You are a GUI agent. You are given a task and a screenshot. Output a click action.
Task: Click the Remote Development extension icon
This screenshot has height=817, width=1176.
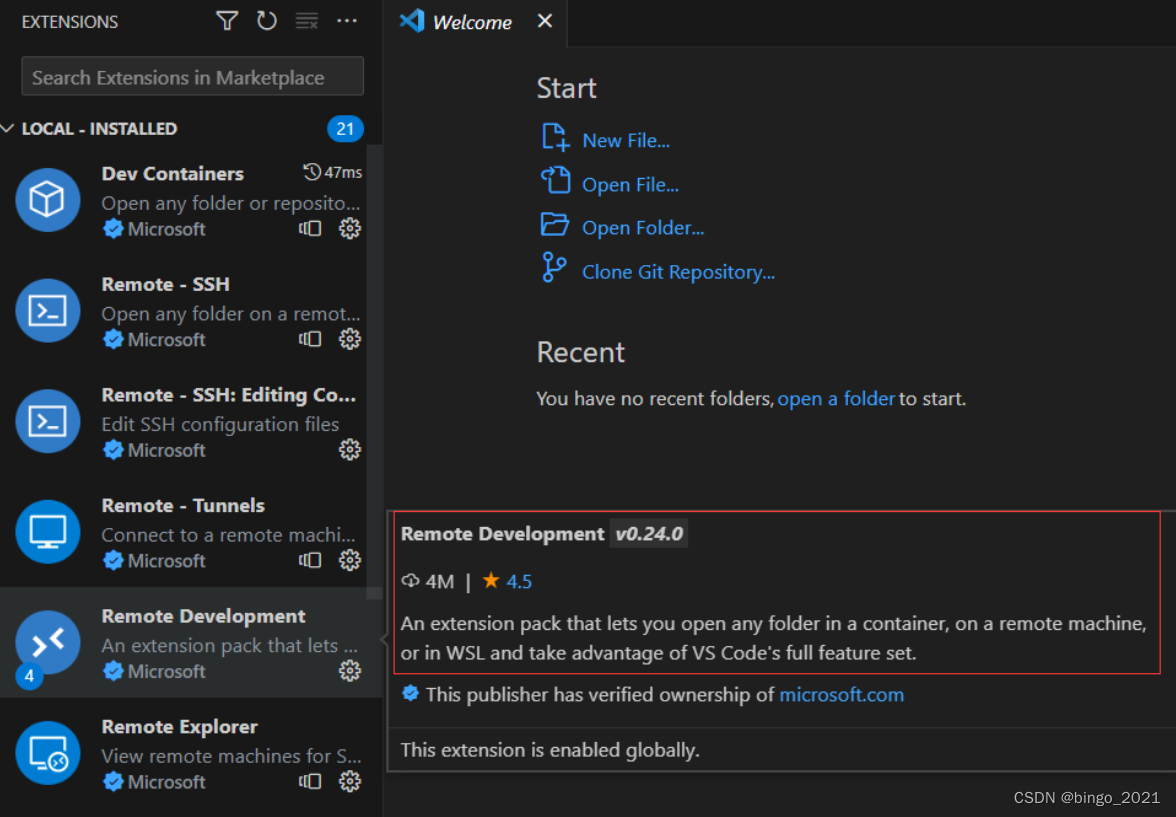point(47,641)
